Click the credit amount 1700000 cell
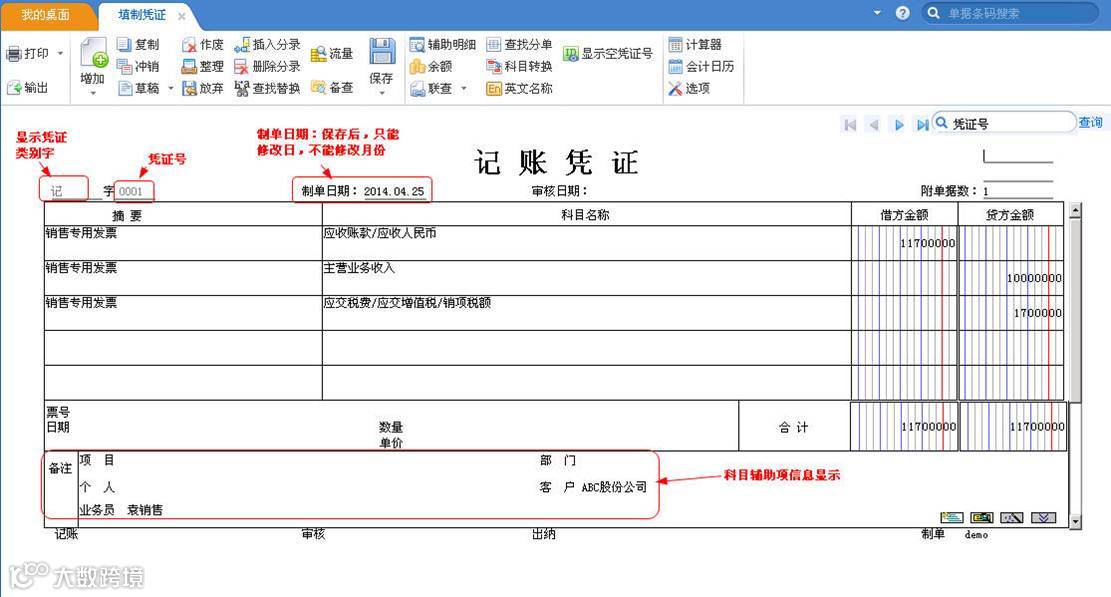Viewport: 1111px width, 597px height. click(1037, 313)
